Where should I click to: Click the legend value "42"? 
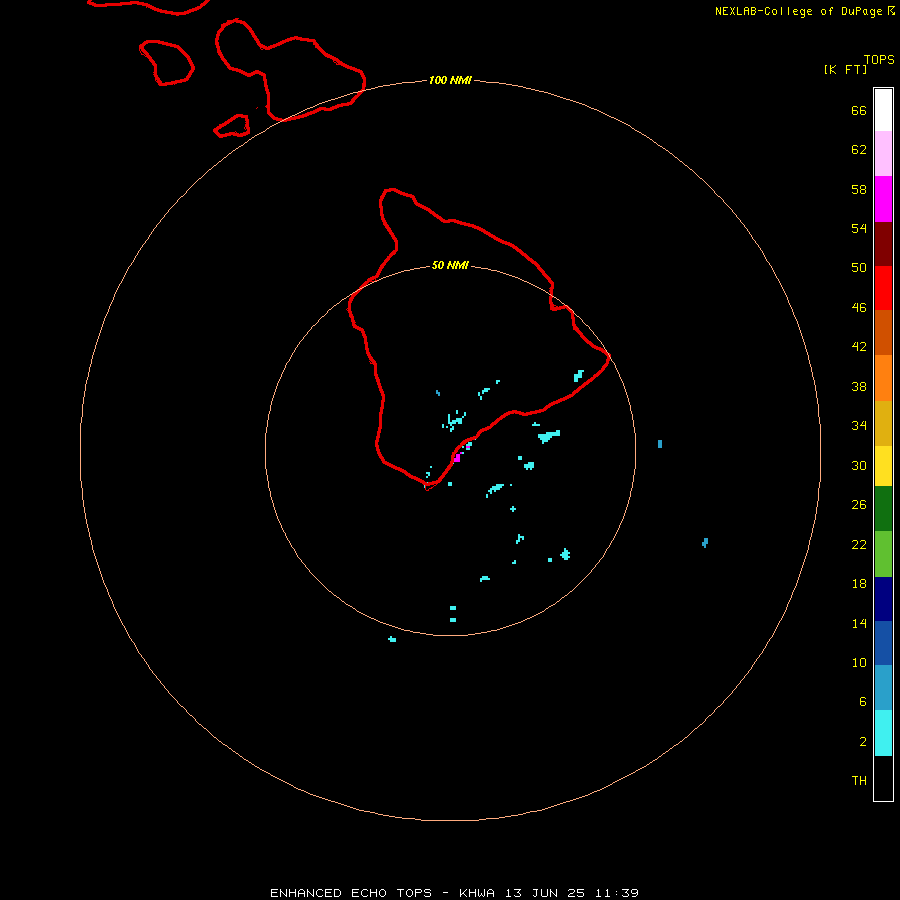859,346
